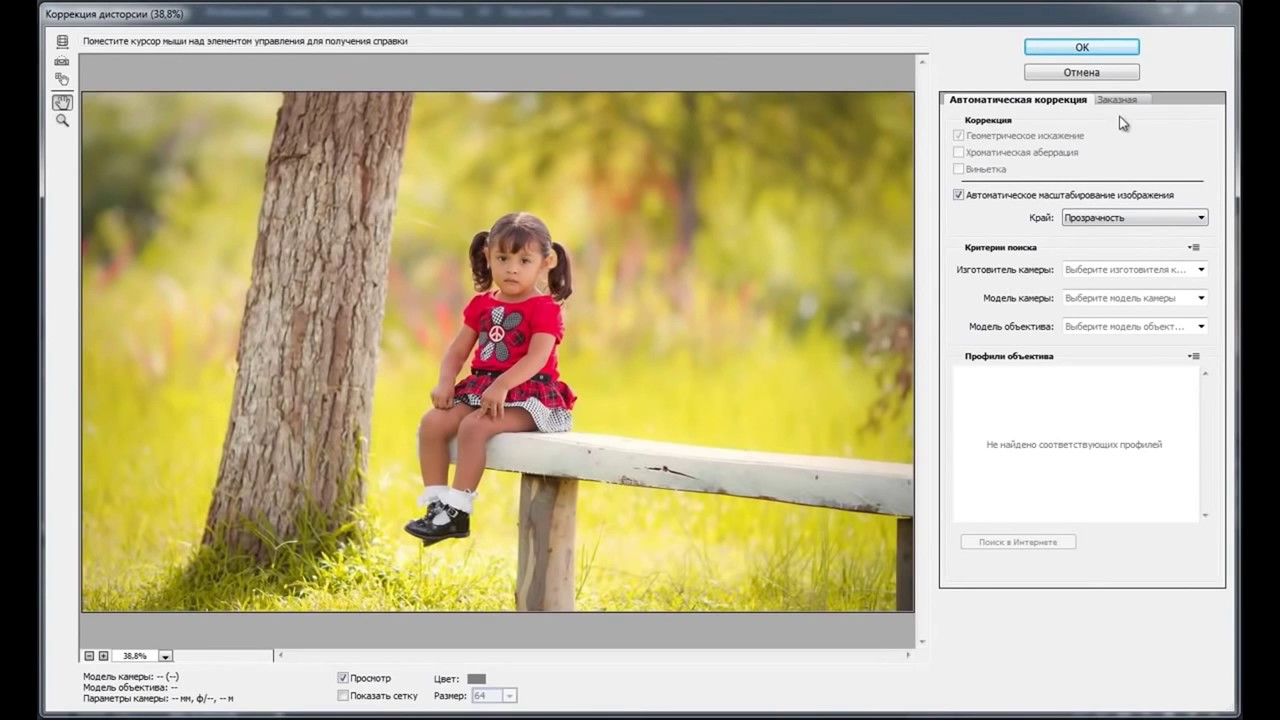This screenshot has height=720, width=1280.
Task: Select the Zoom magnifier tool
Action: coord(62,121)
